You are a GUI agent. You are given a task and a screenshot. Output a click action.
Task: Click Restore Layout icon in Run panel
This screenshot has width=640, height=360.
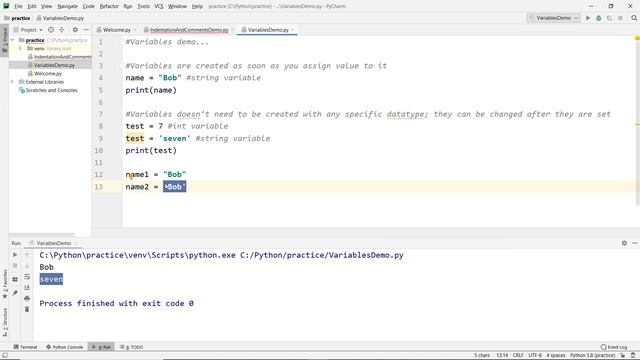15,279
